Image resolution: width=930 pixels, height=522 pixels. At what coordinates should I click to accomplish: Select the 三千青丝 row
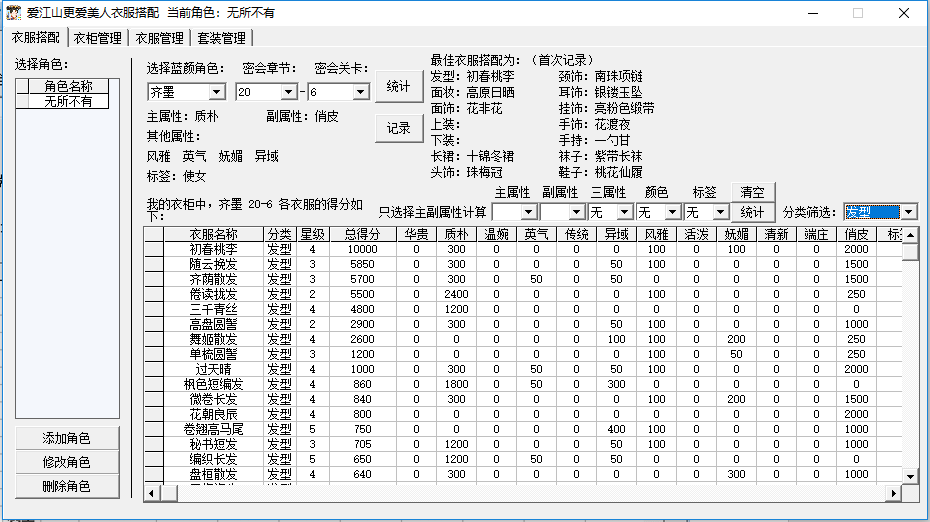coord(523,309)
